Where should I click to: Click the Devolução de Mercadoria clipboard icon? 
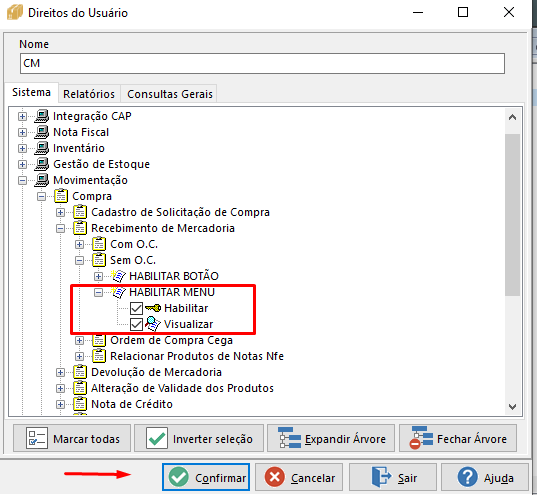tap(80, 372)
